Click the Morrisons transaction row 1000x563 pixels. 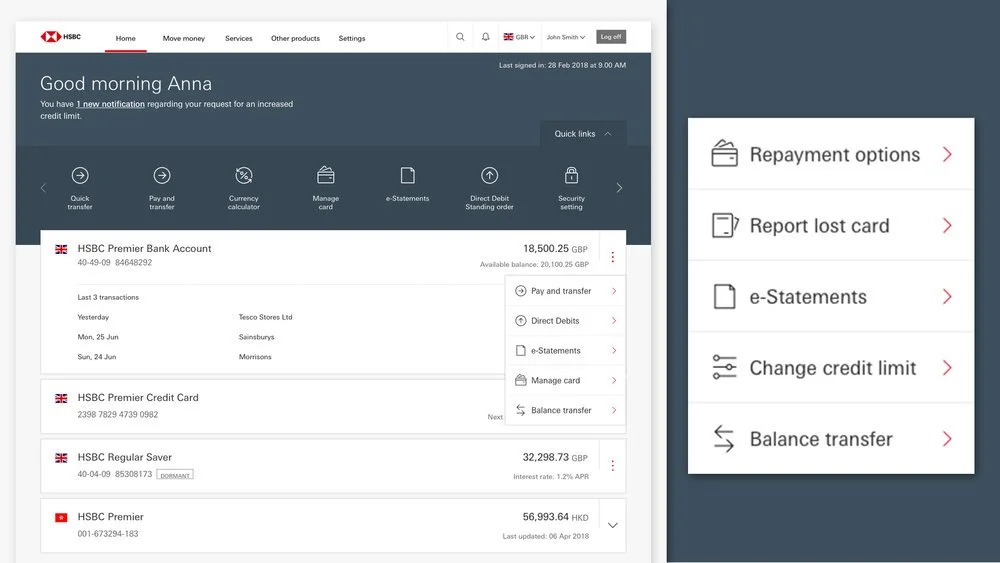coord(255,357)
